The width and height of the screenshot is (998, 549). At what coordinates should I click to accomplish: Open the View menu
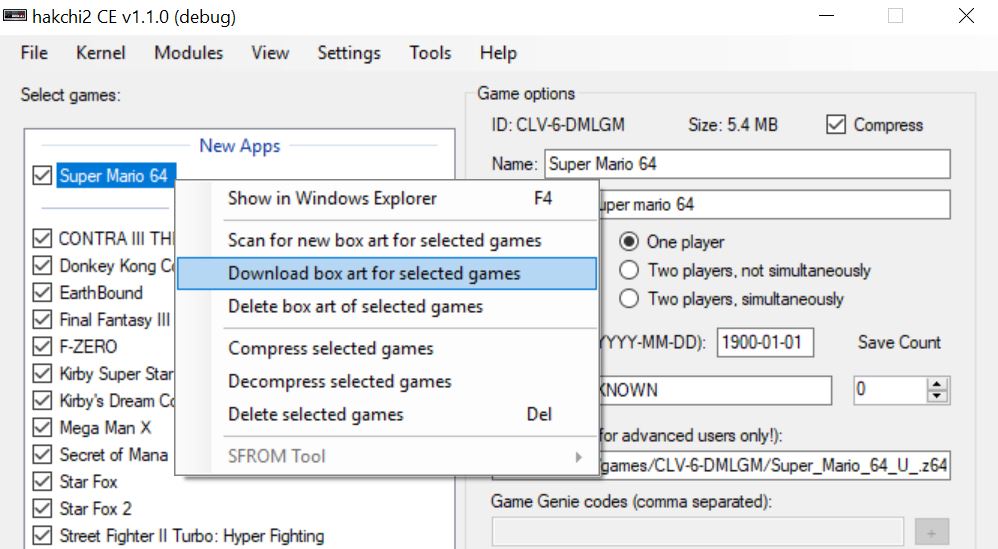coord(270,53)
